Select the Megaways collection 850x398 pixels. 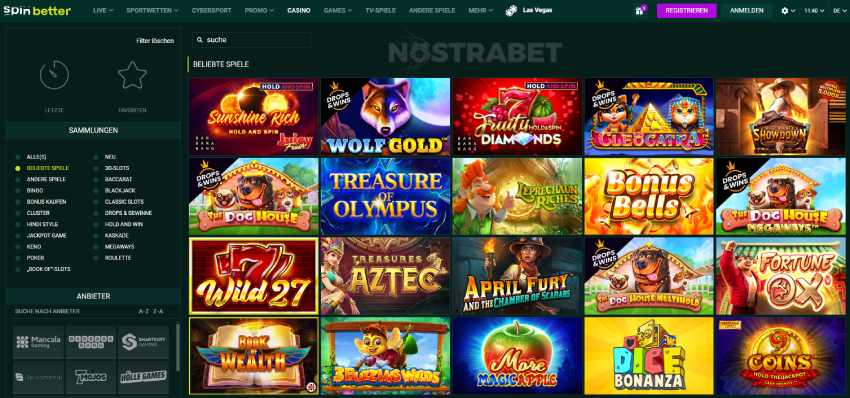(x=119, y=247)
